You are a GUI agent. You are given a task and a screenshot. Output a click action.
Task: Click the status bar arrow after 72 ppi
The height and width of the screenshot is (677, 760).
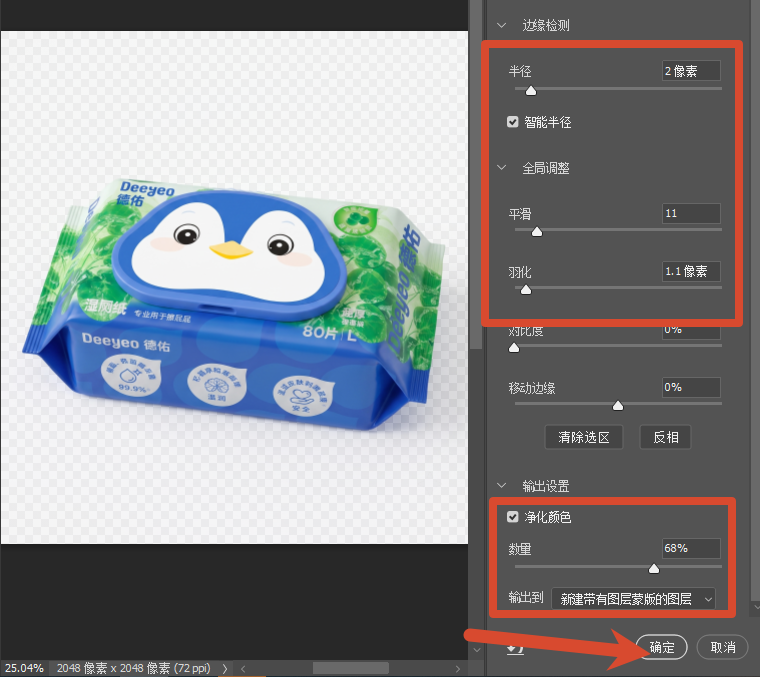click(224, 668)
